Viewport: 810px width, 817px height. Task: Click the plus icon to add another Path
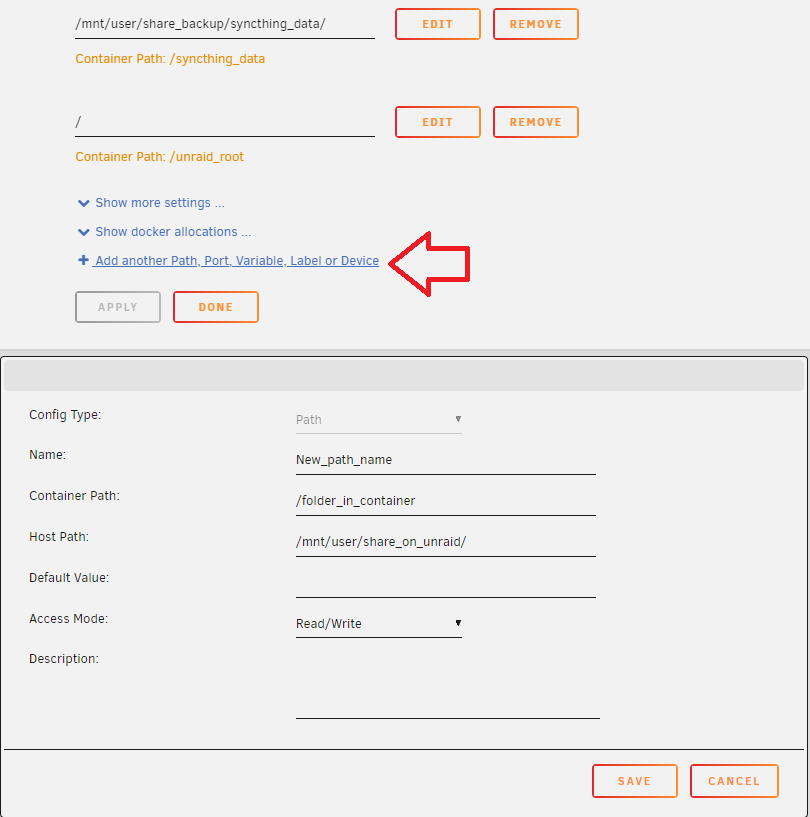pos(84,260)
